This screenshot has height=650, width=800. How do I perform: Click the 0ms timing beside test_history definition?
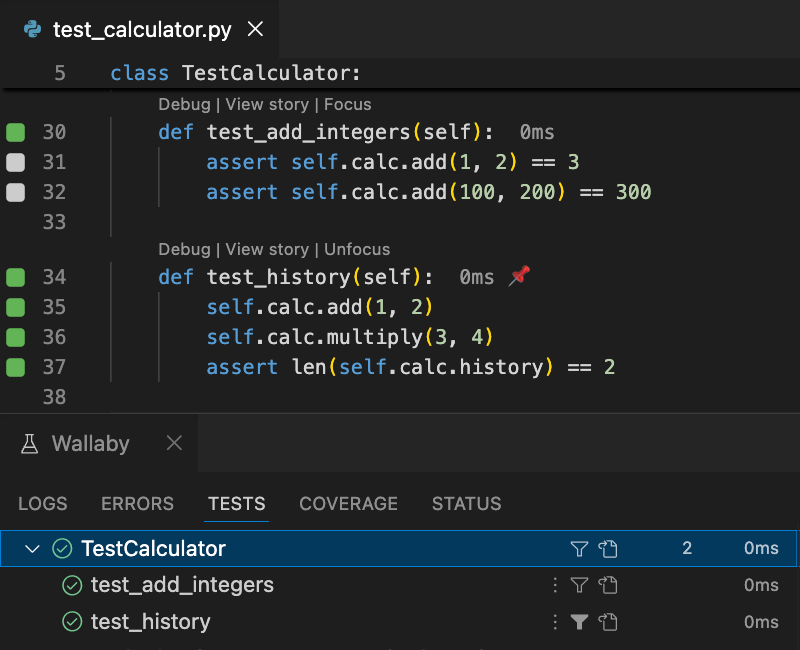[x=477, y=277]
